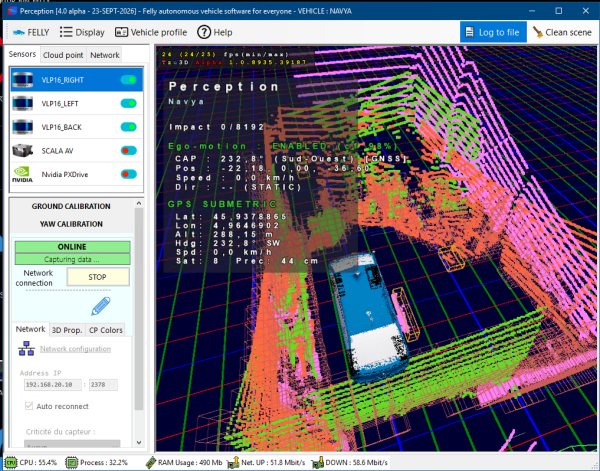
Task: Open the Display menu
Action: click(82, 33)
